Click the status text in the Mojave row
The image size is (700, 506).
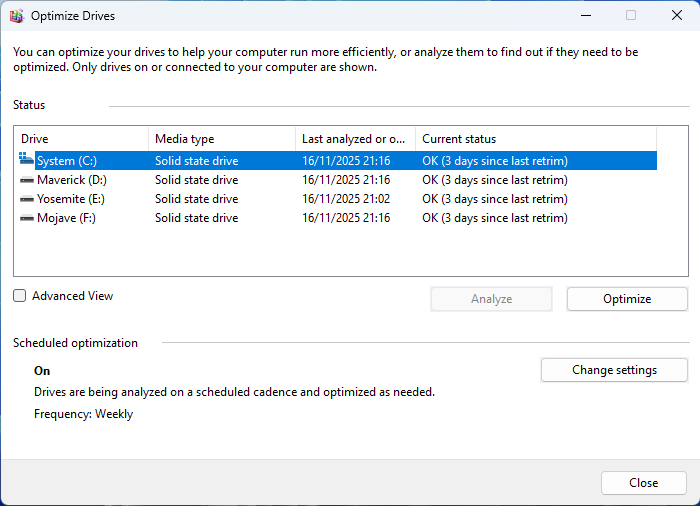click(x=495, y=218)
